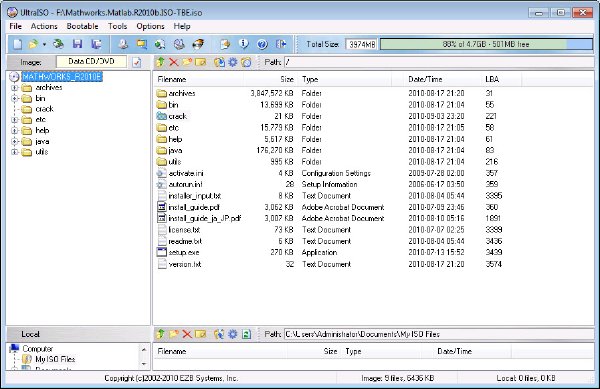The image size is (600, 389).
Task: Open the recent files arrow beside Open
Action: point(44,45)
